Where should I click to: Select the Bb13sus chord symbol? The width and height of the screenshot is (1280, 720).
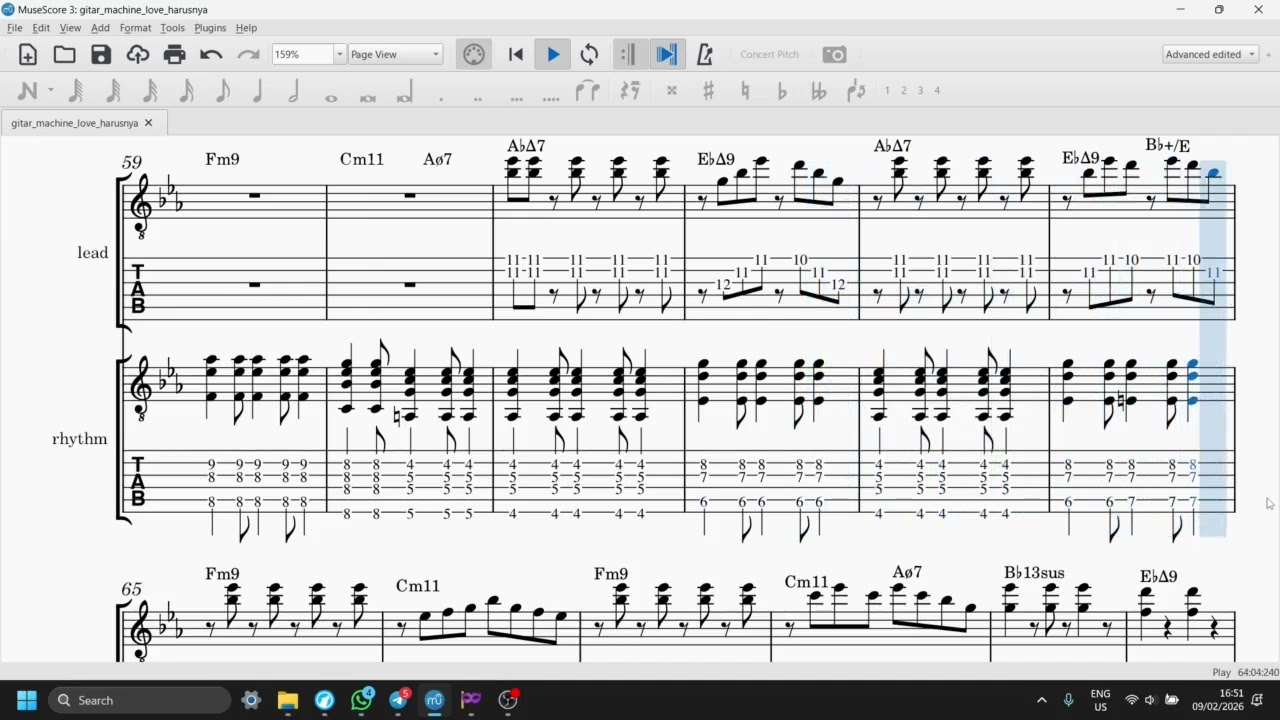click(x=1034, y=573)
